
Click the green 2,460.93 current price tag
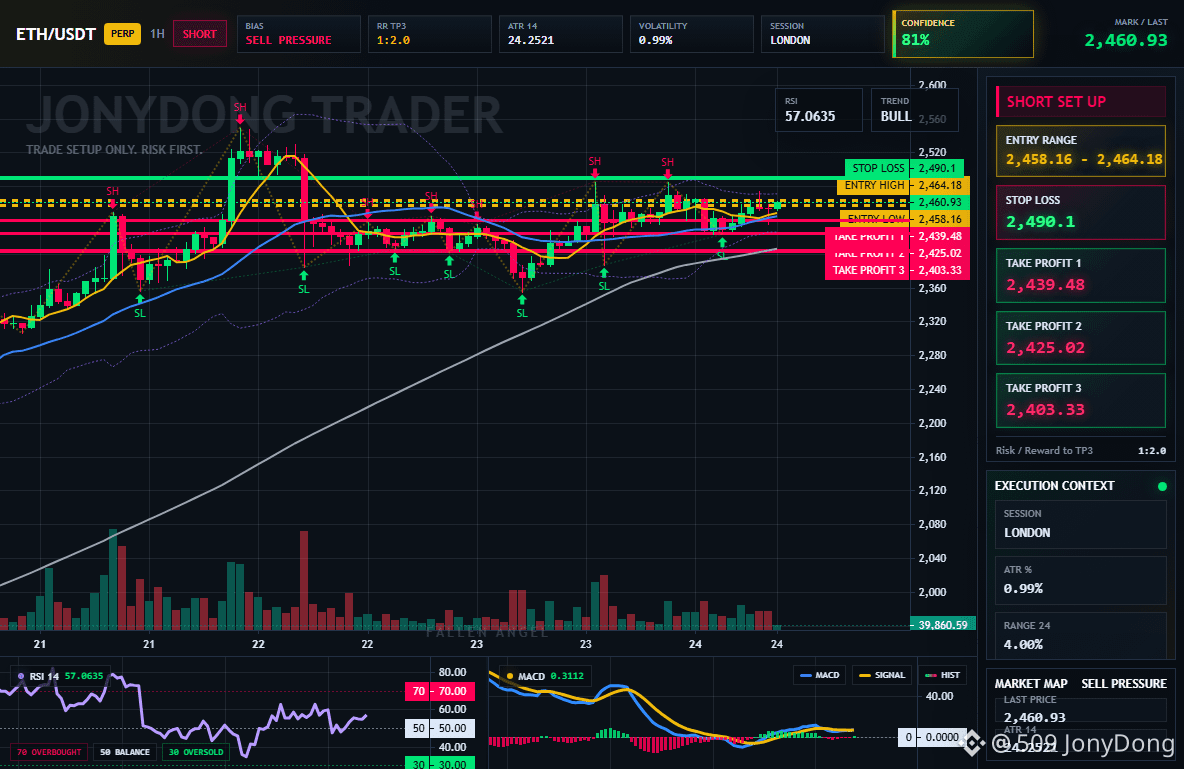coord(940,202)
